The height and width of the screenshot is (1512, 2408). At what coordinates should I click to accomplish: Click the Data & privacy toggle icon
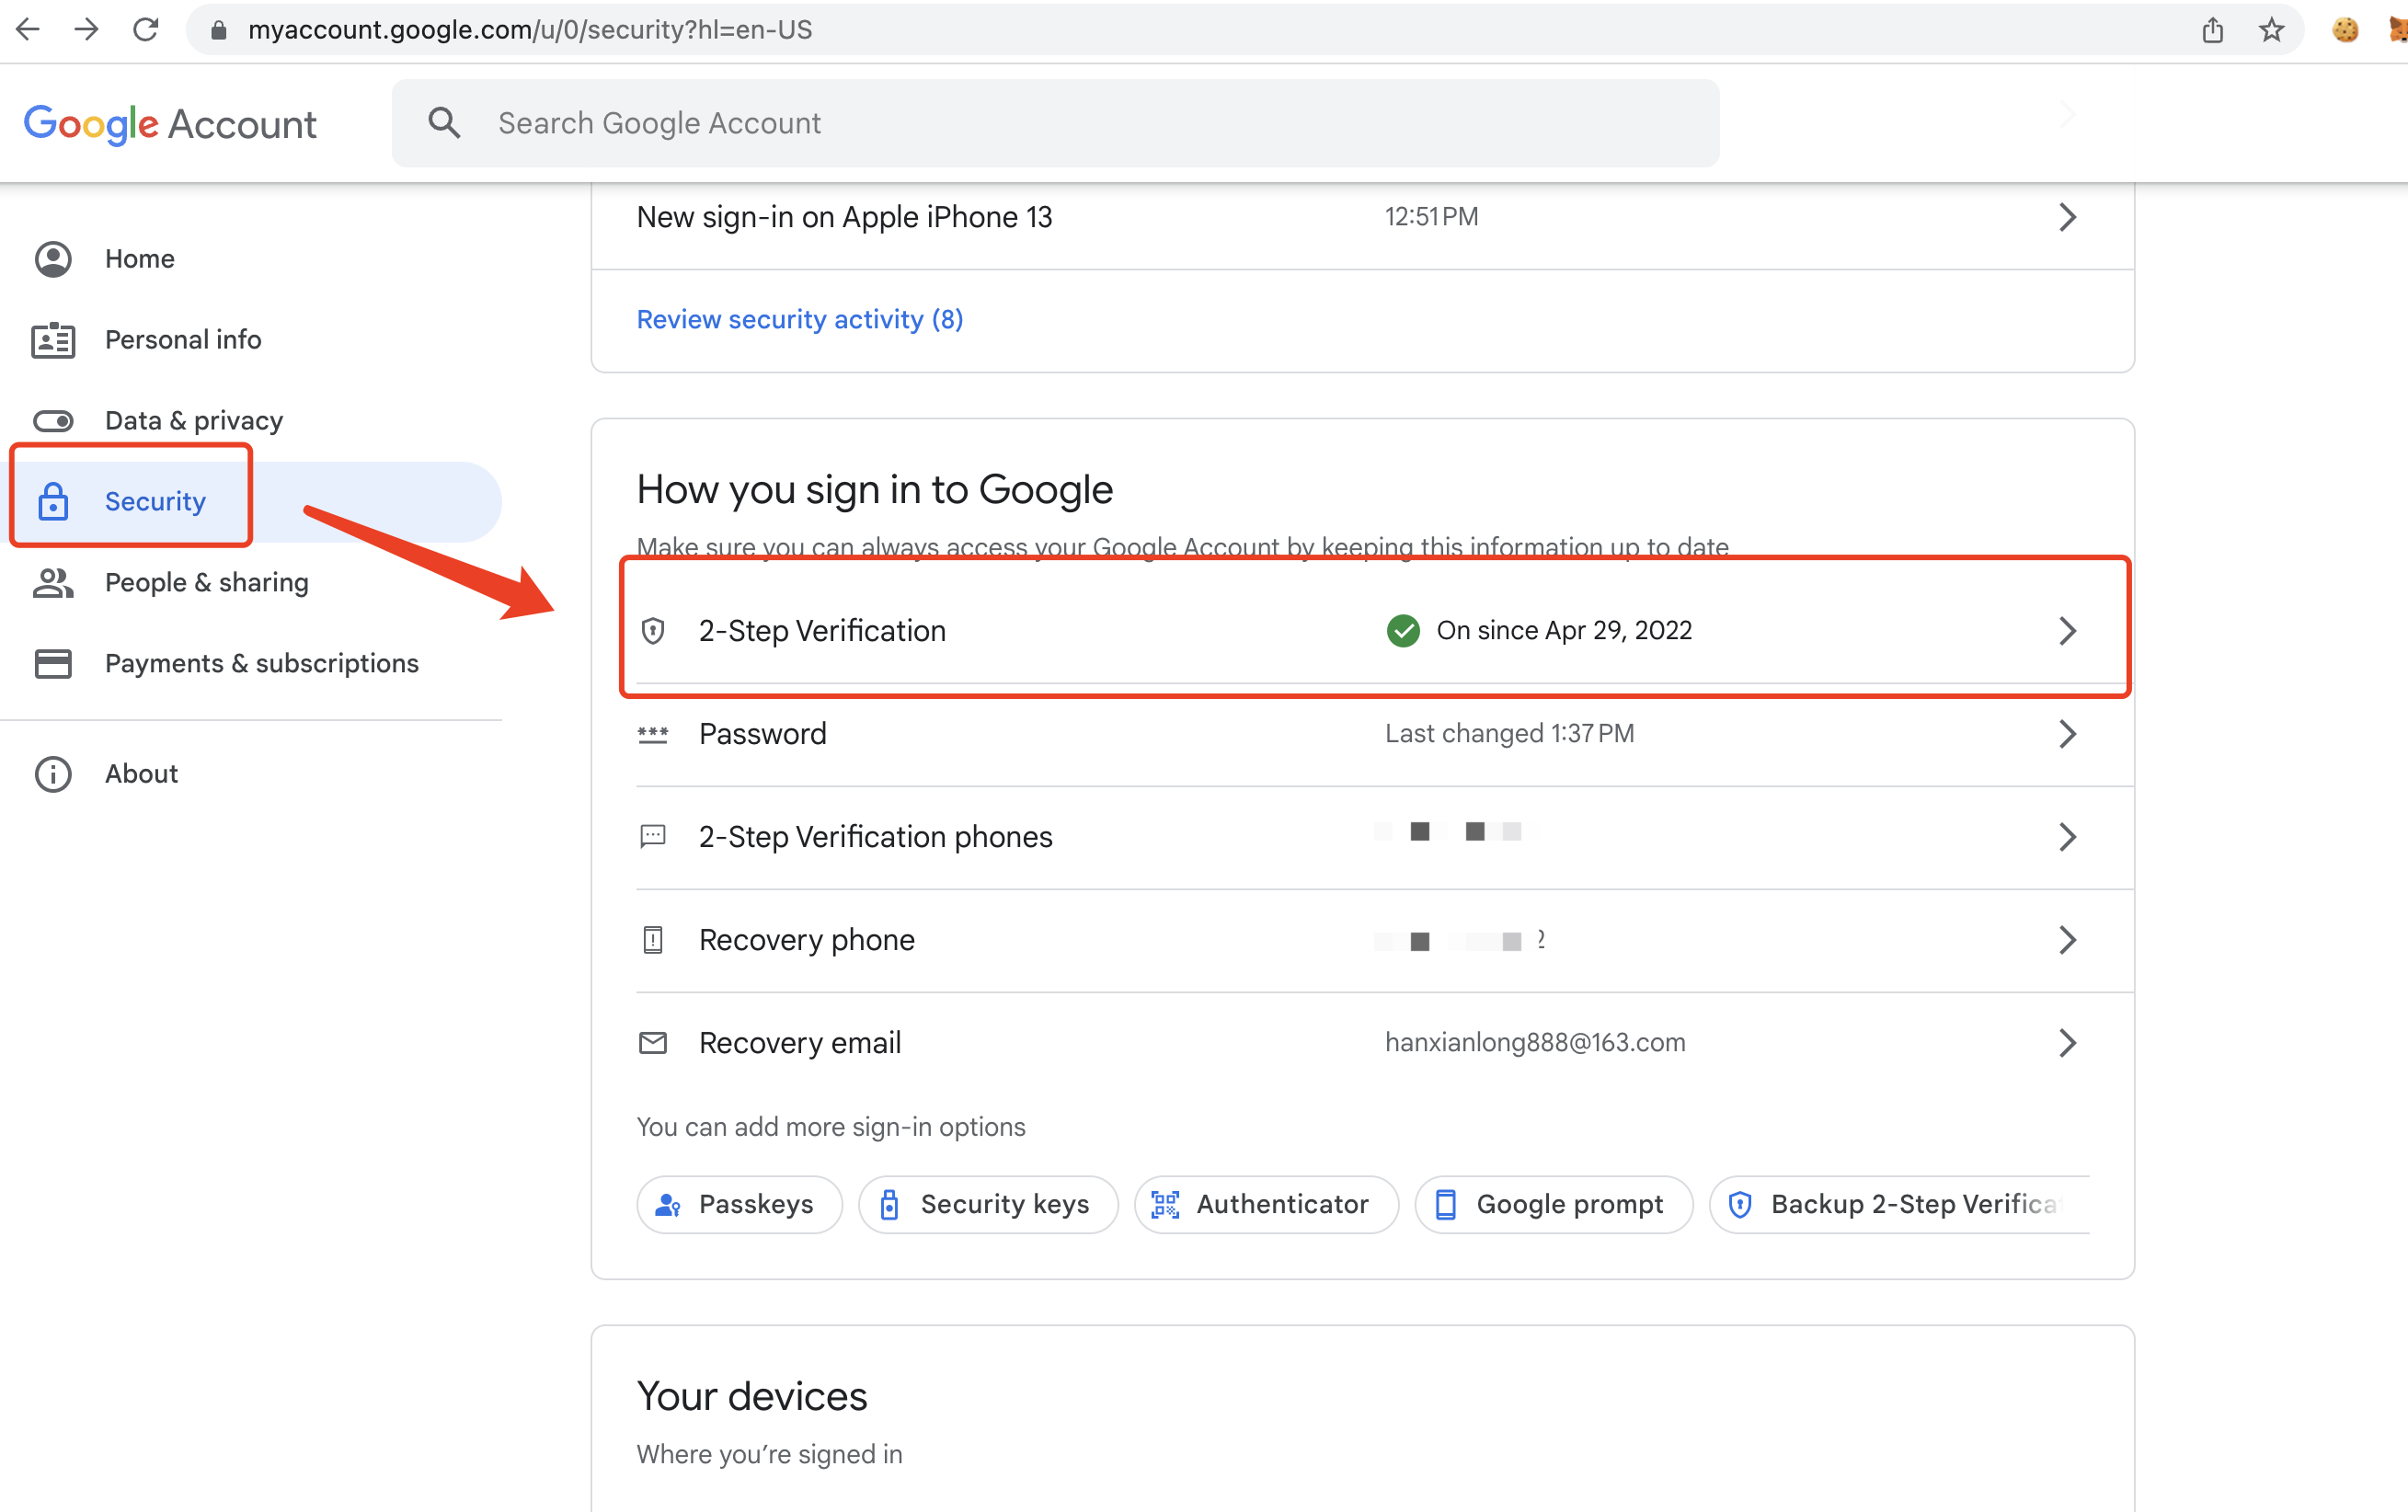click(53, 421)
